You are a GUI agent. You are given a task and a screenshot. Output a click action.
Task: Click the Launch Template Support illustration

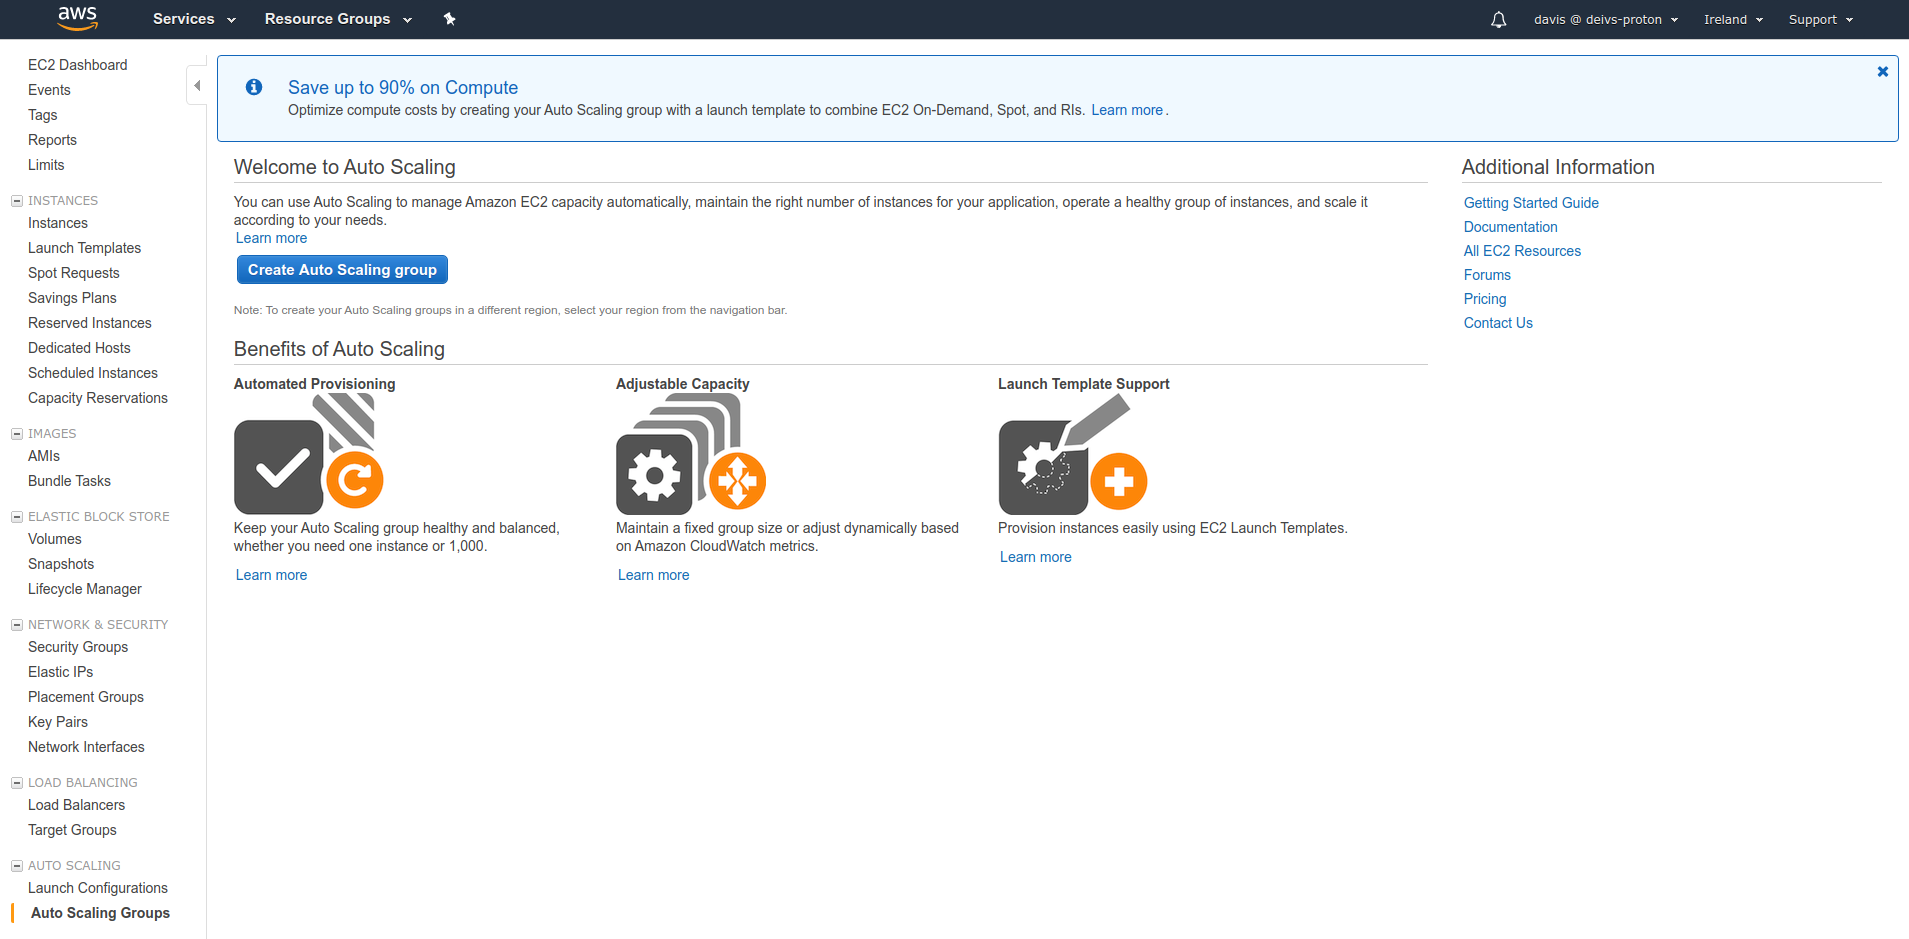pos(1073,453)
